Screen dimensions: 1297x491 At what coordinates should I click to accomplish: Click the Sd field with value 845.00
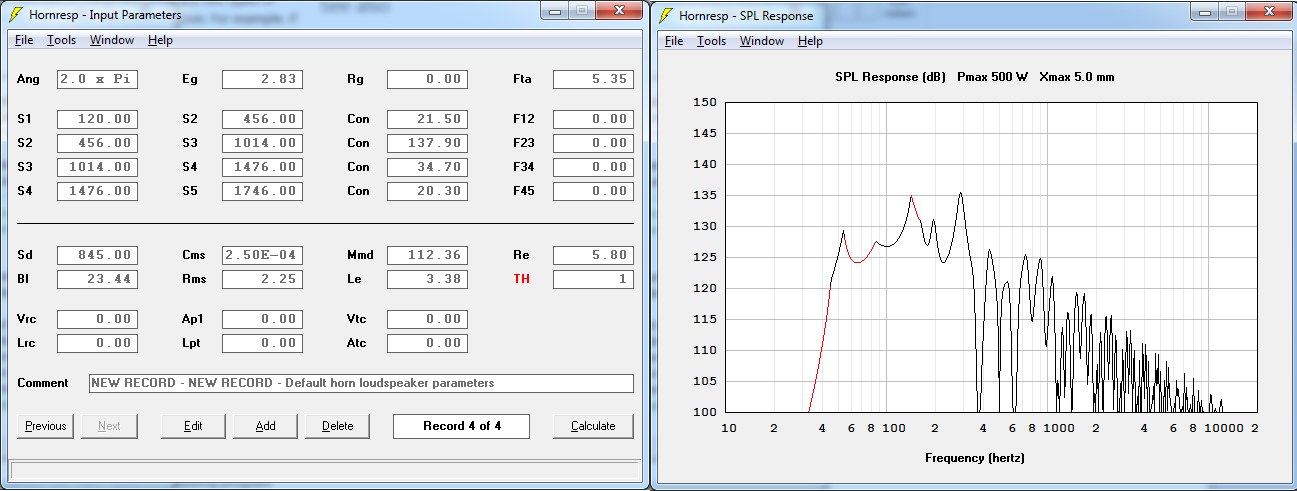(97, 255)
